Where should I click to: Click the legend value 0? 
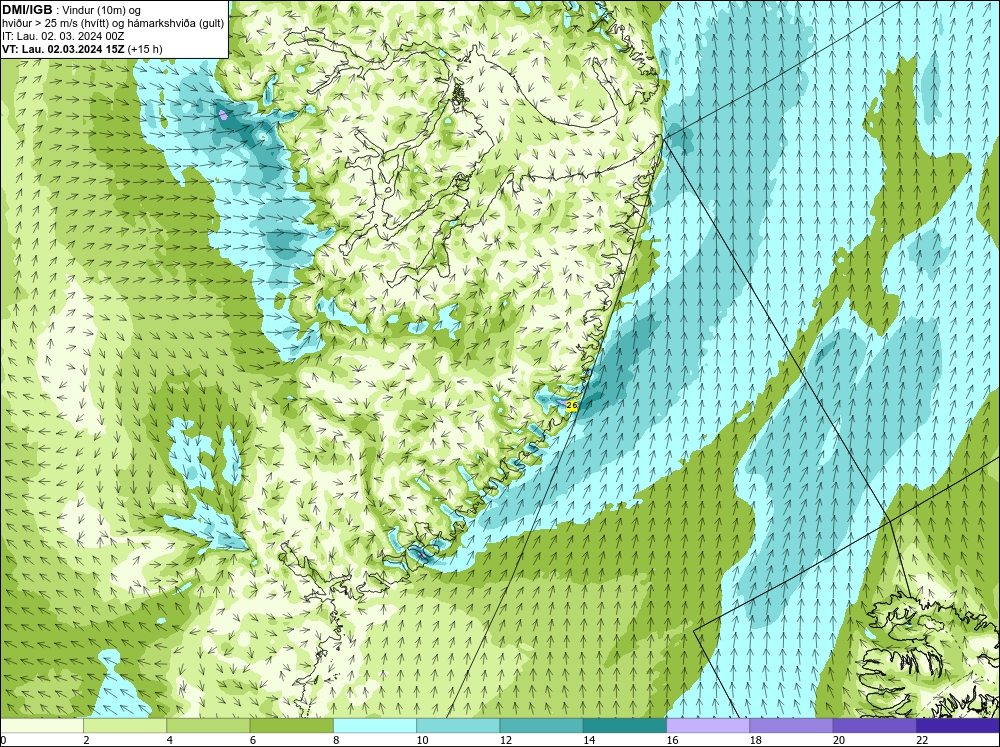tap(4, 740)
